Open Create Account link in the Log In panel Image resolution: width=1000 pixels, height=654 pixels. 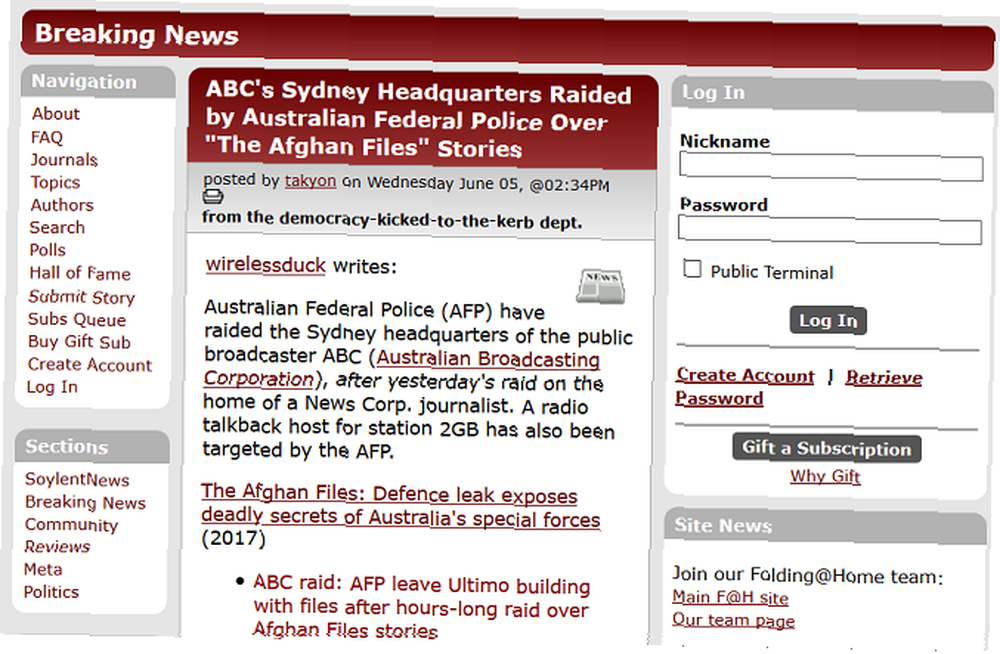[x=745, y=376]
